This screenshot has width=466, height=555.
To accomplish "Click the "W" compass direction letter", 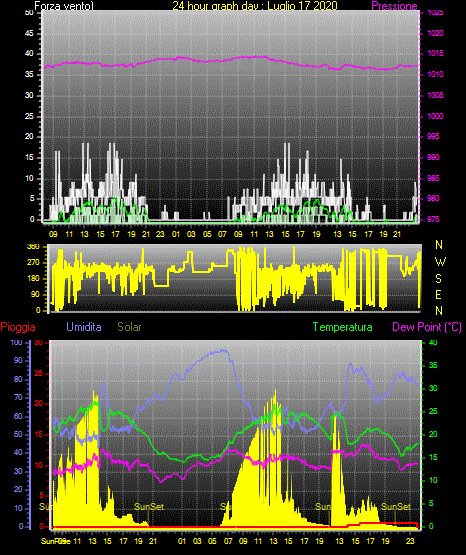I will pyautogui.click(x=440, y=262).
